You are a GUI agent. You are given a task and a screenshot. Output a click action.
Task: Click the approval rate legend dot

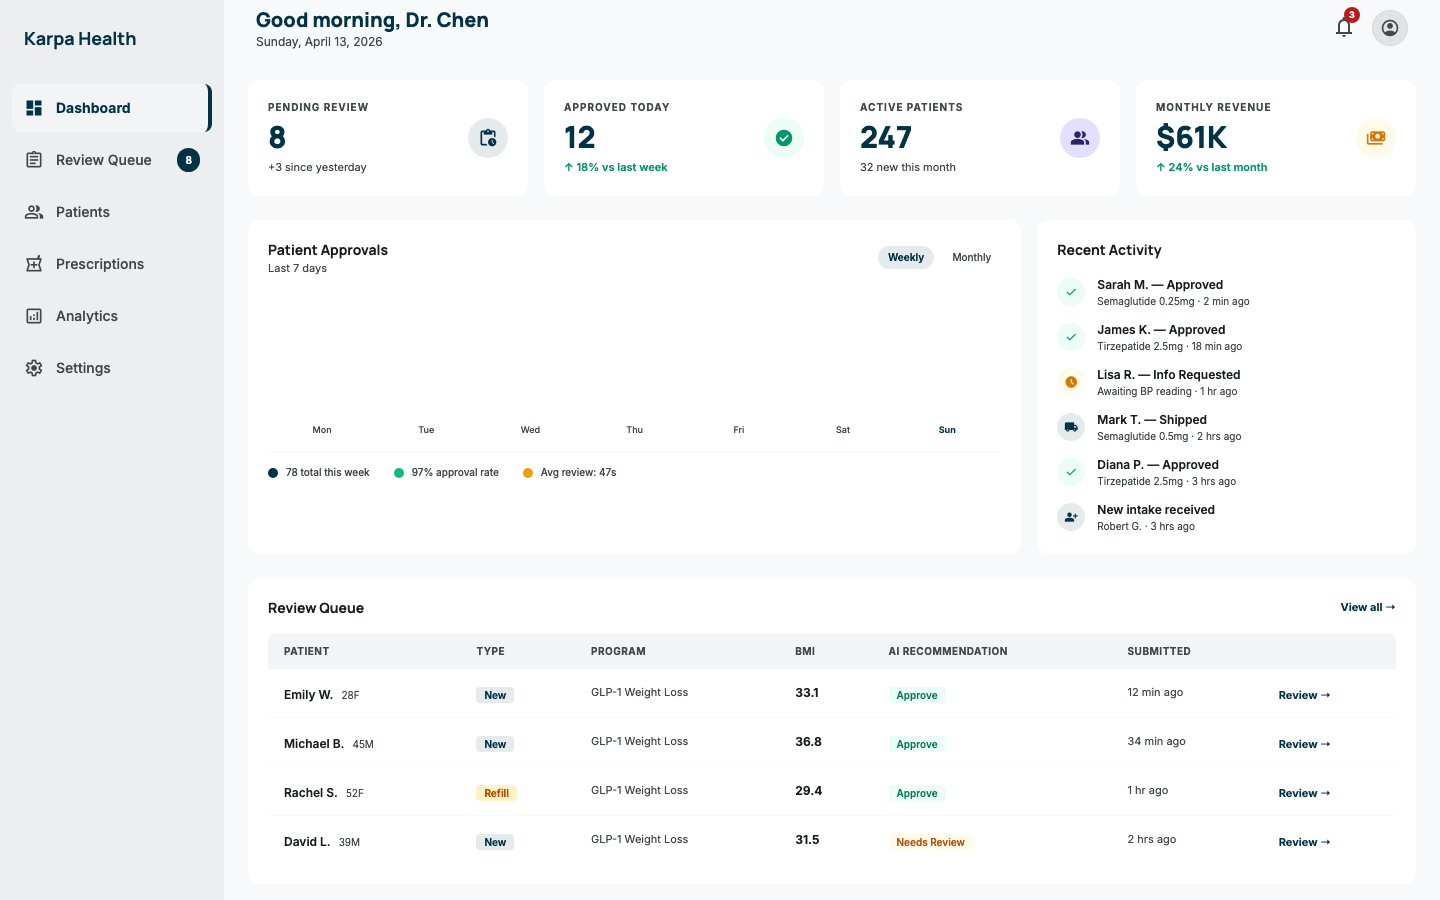[x=399, y=471]
